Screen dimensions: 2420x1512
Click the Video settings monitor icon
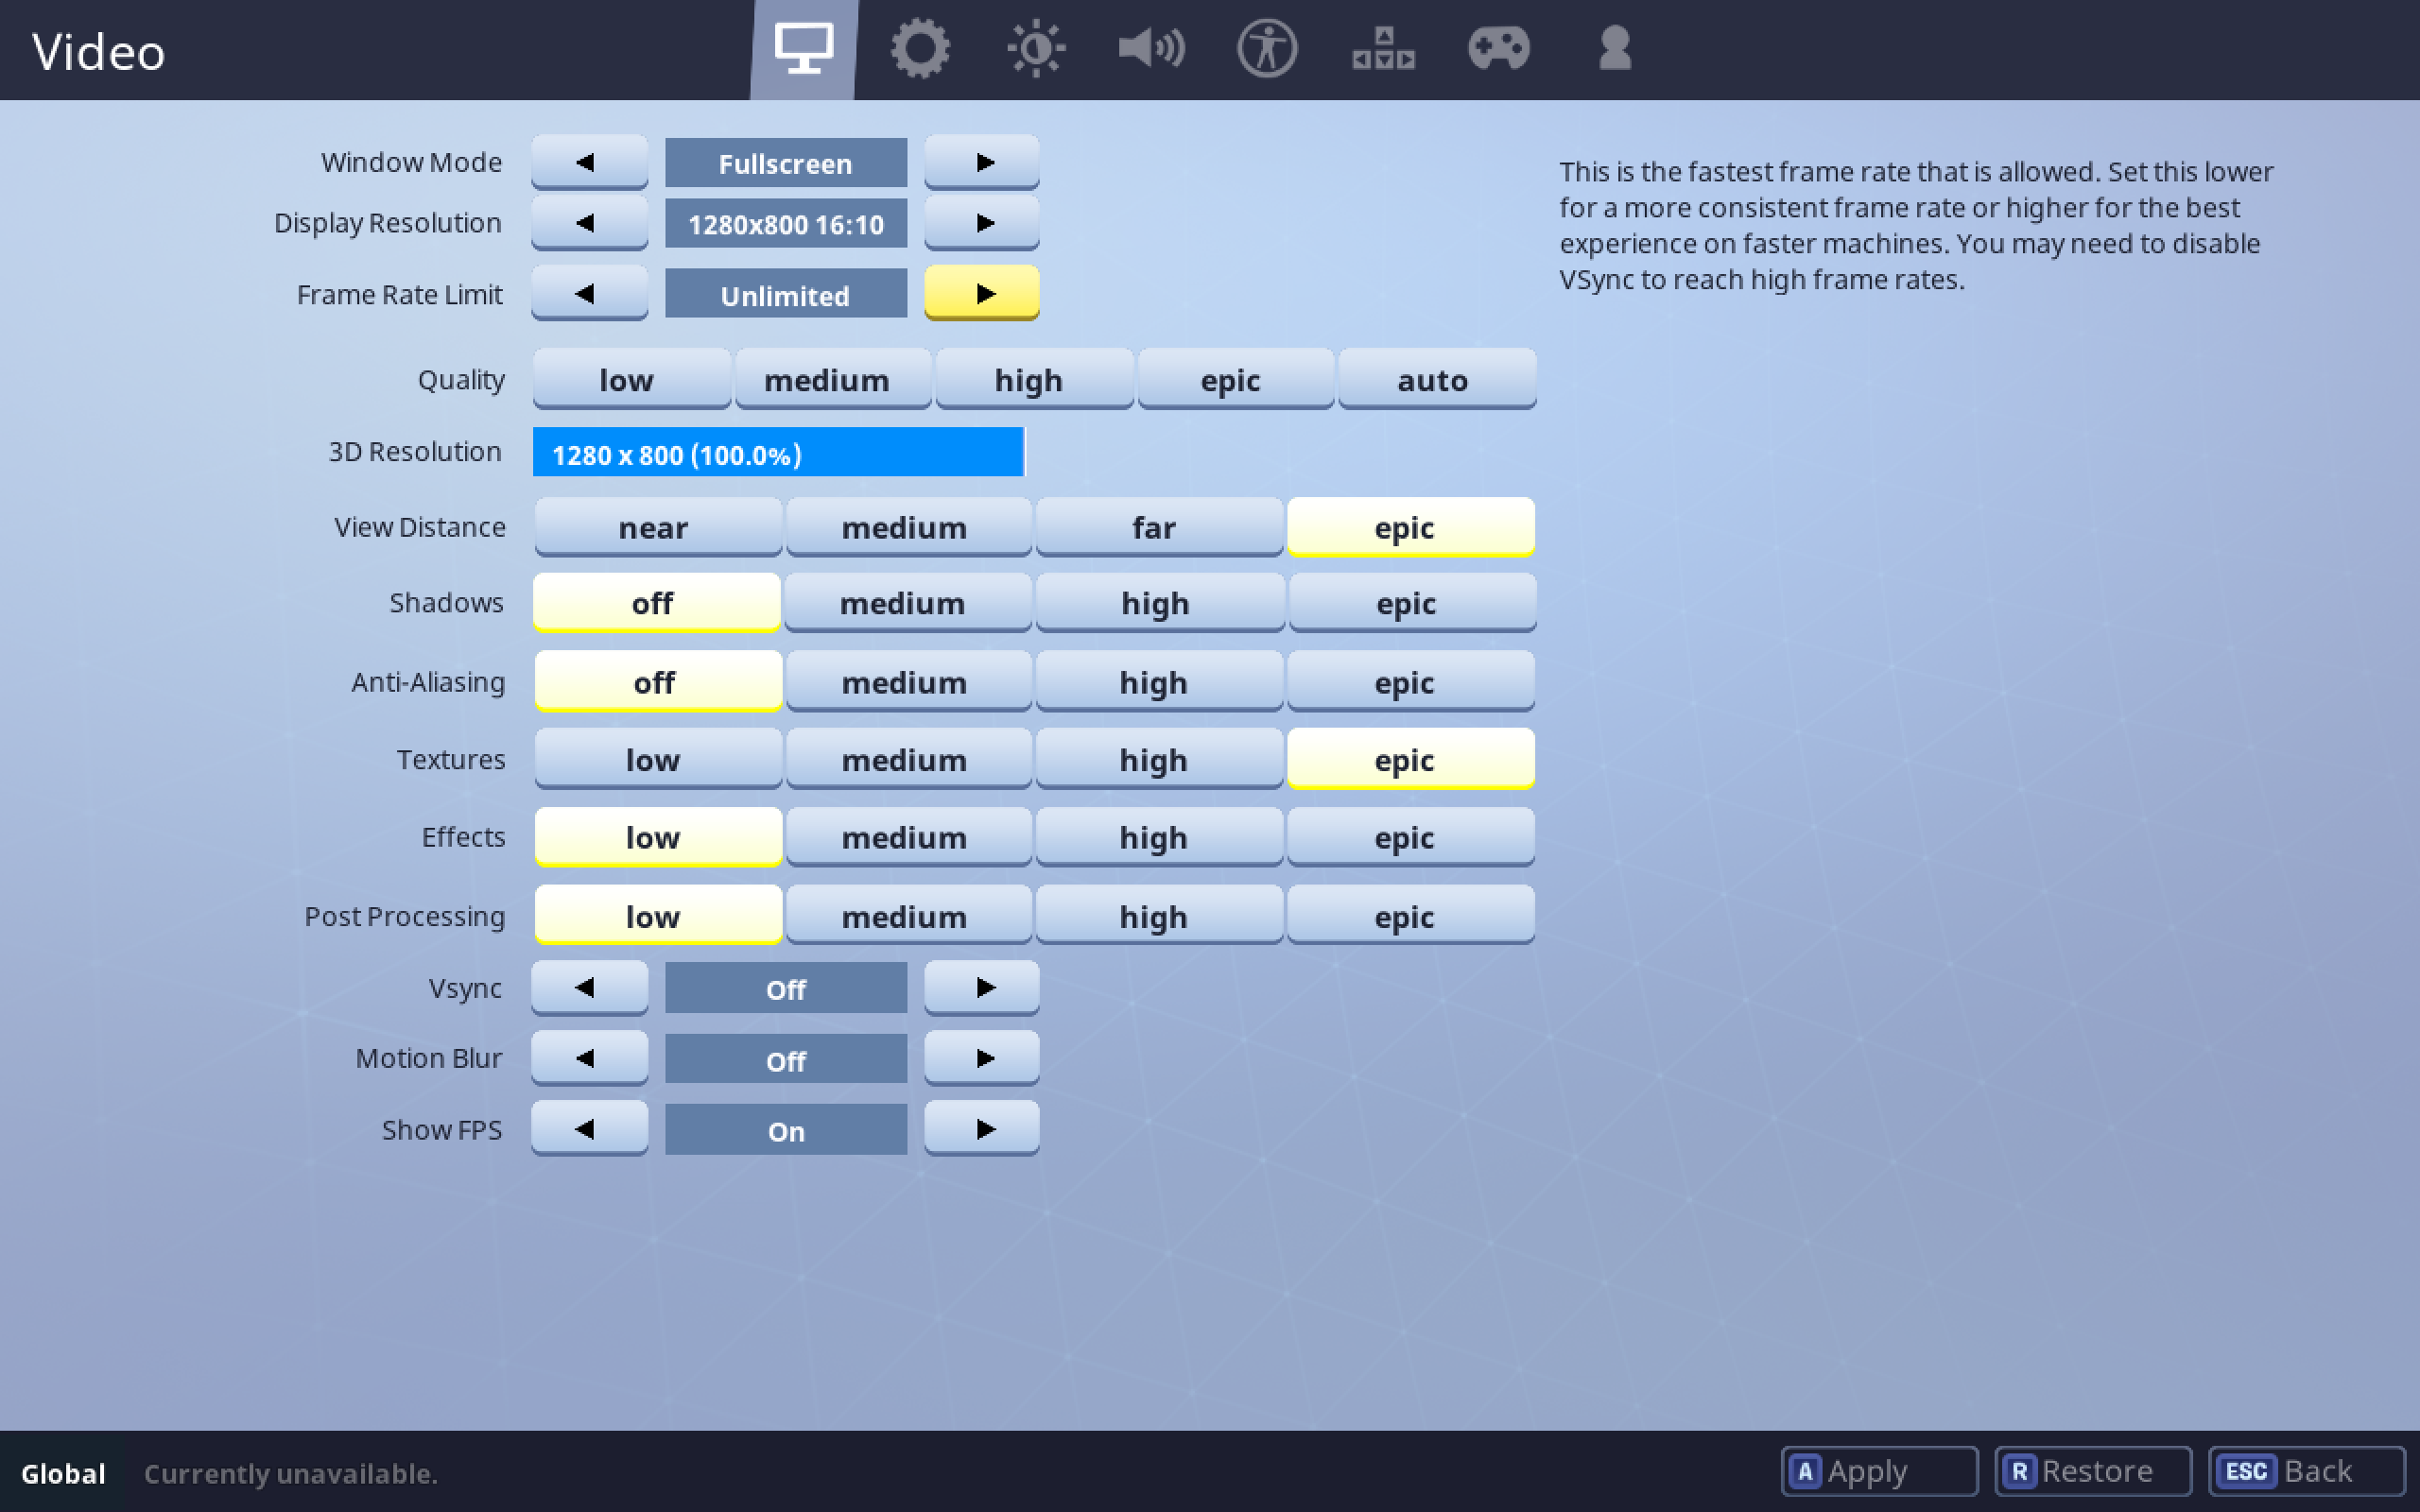point(804,49)
